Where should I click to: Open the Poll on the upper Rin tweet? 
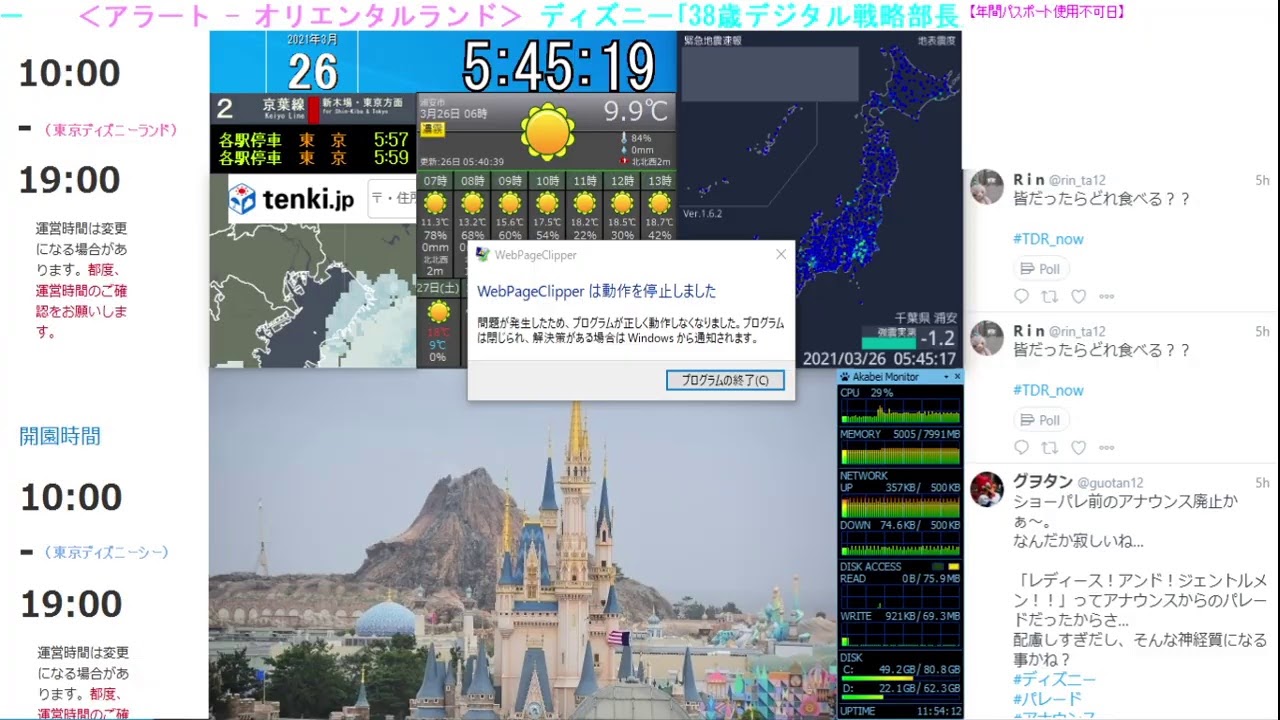(1041, 268)
